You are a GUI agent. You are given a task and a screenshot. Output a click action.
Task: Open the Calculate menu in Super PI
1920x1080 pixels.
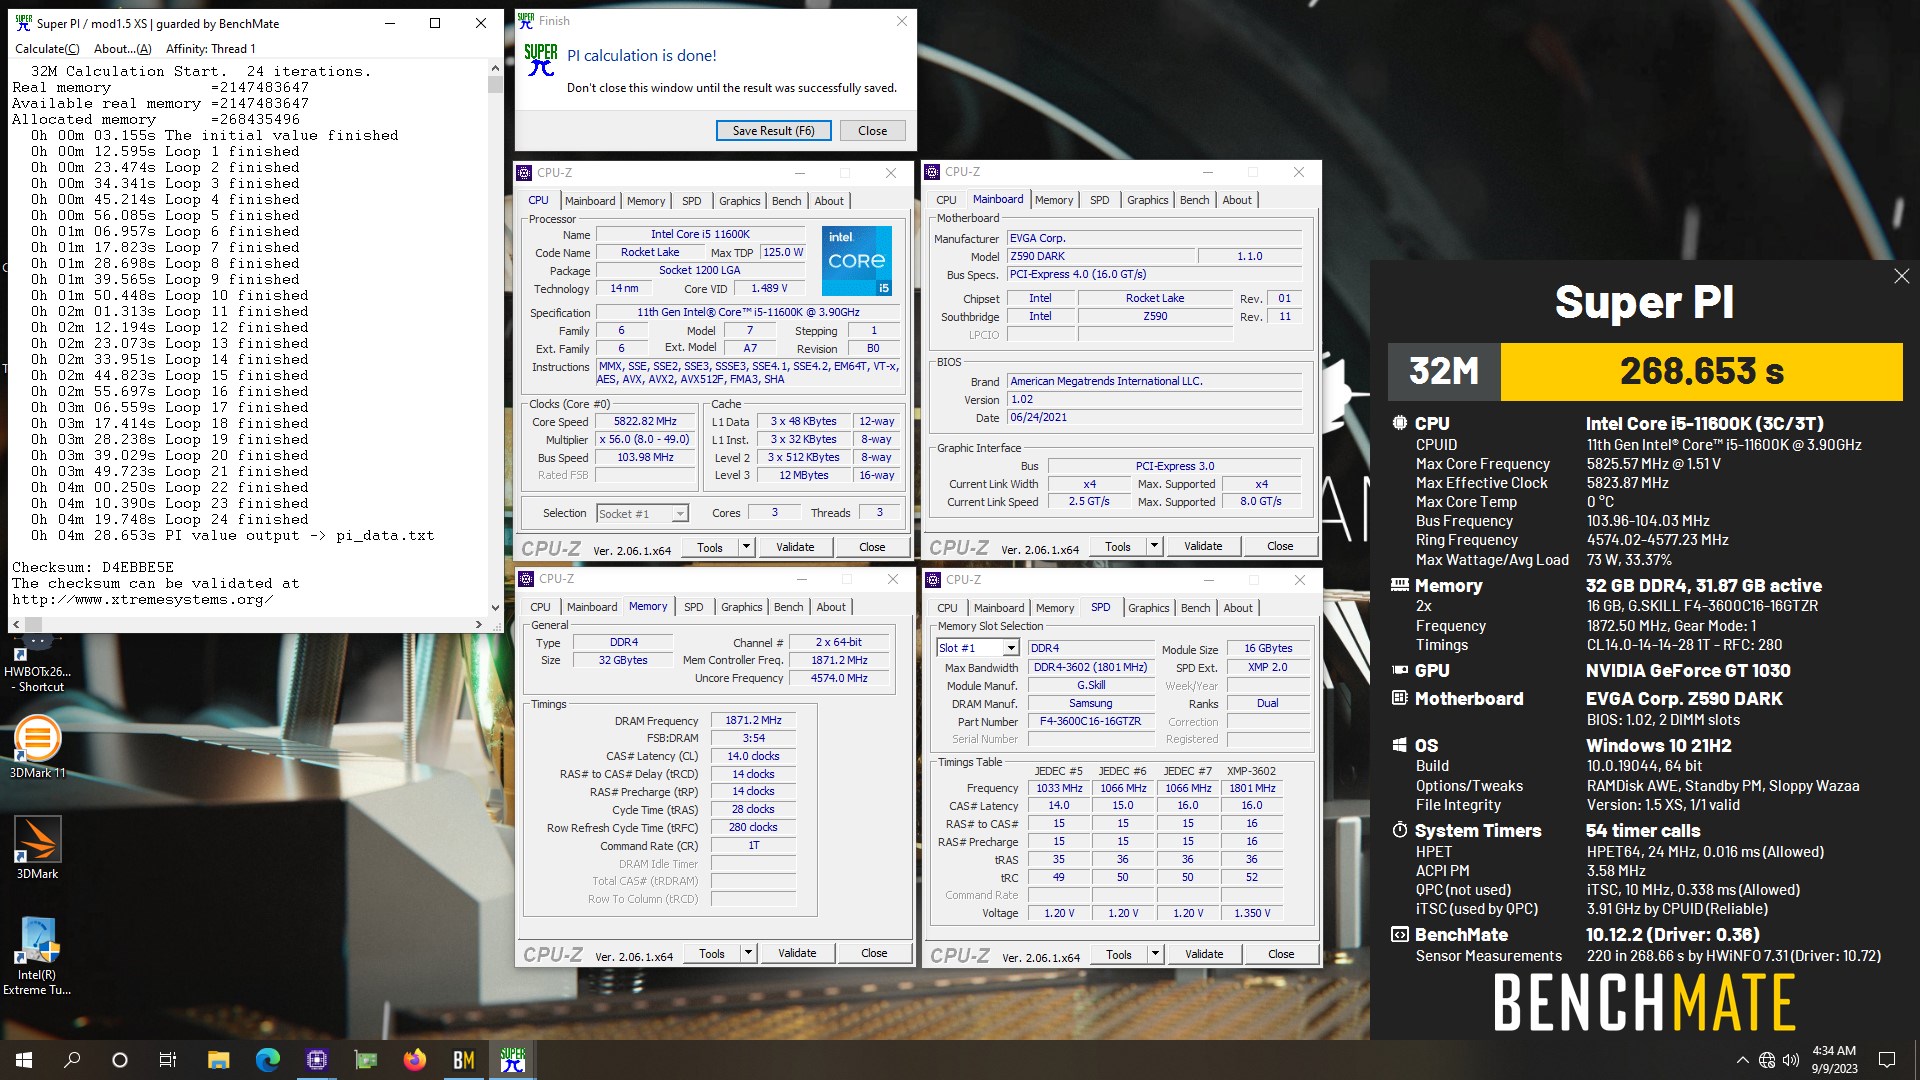(x=47, y=48)
